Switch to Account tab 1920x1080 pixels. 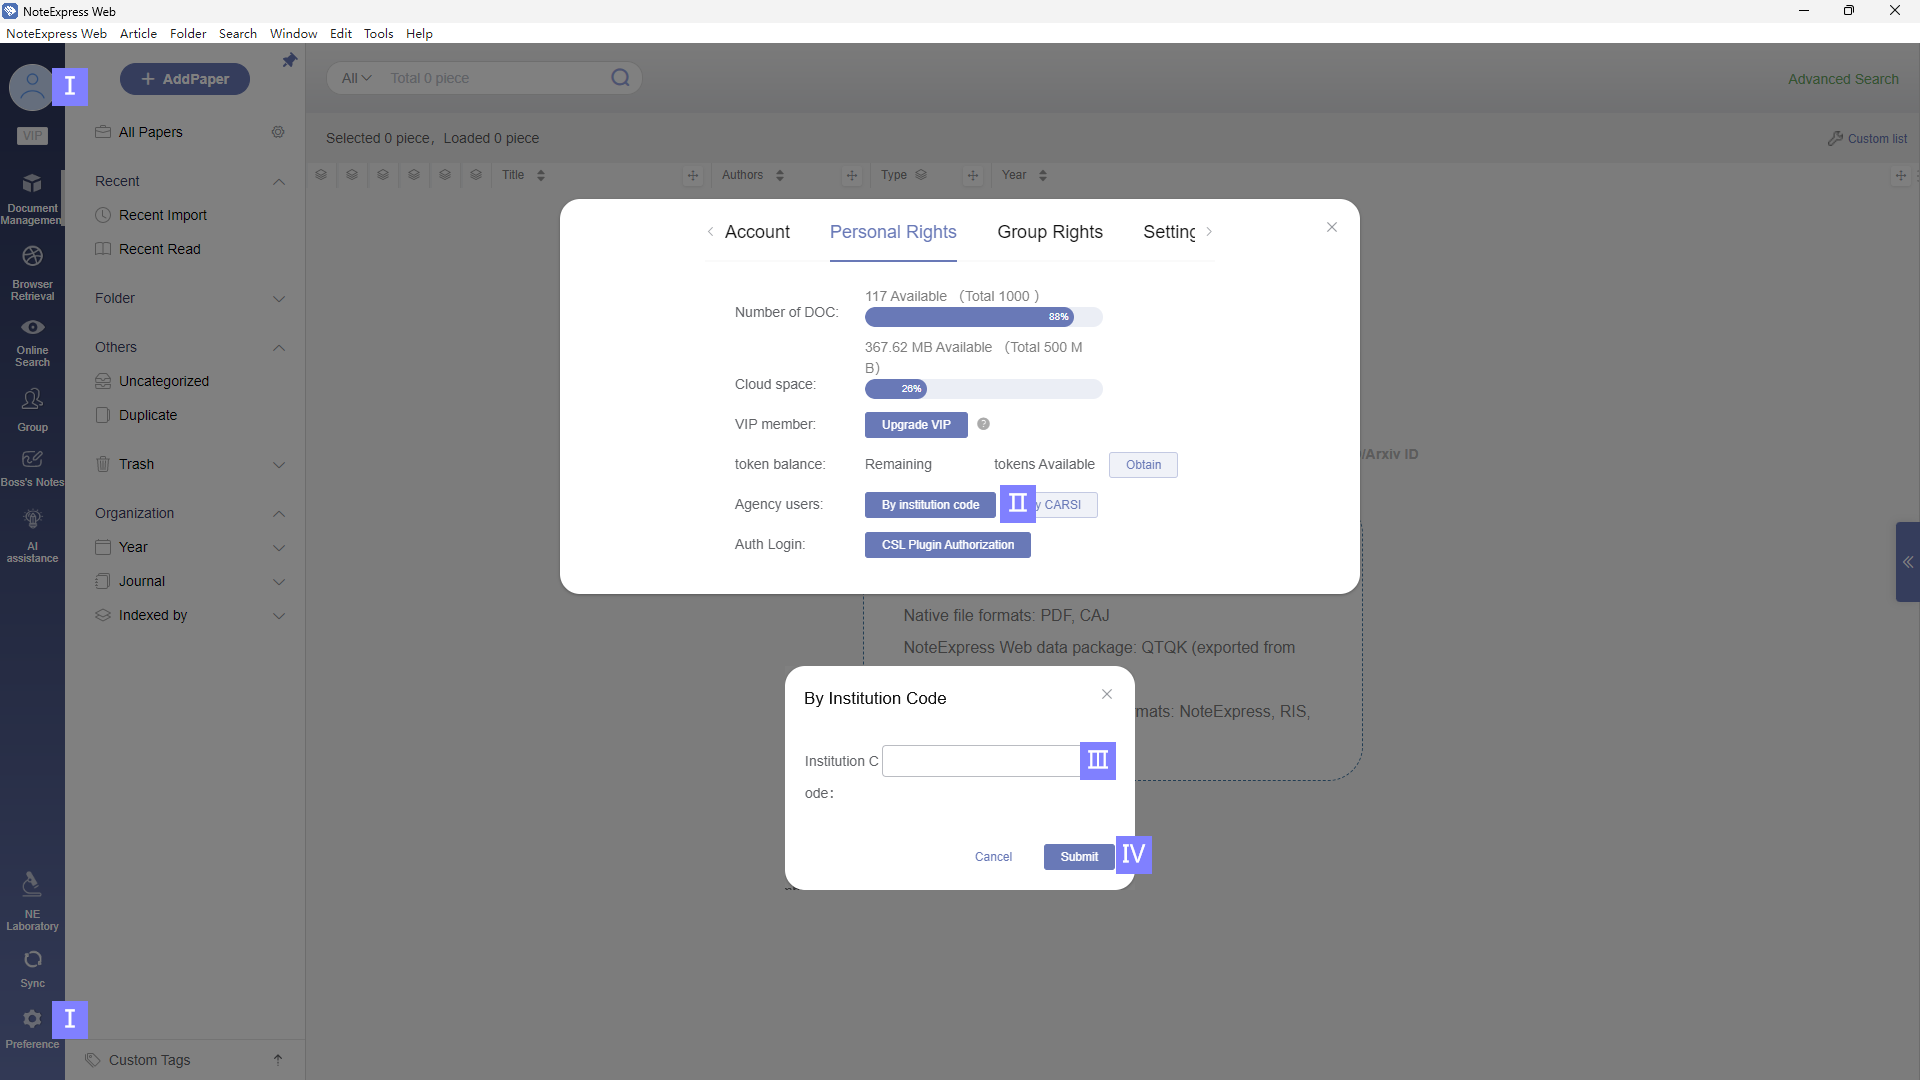pos(756,232)
